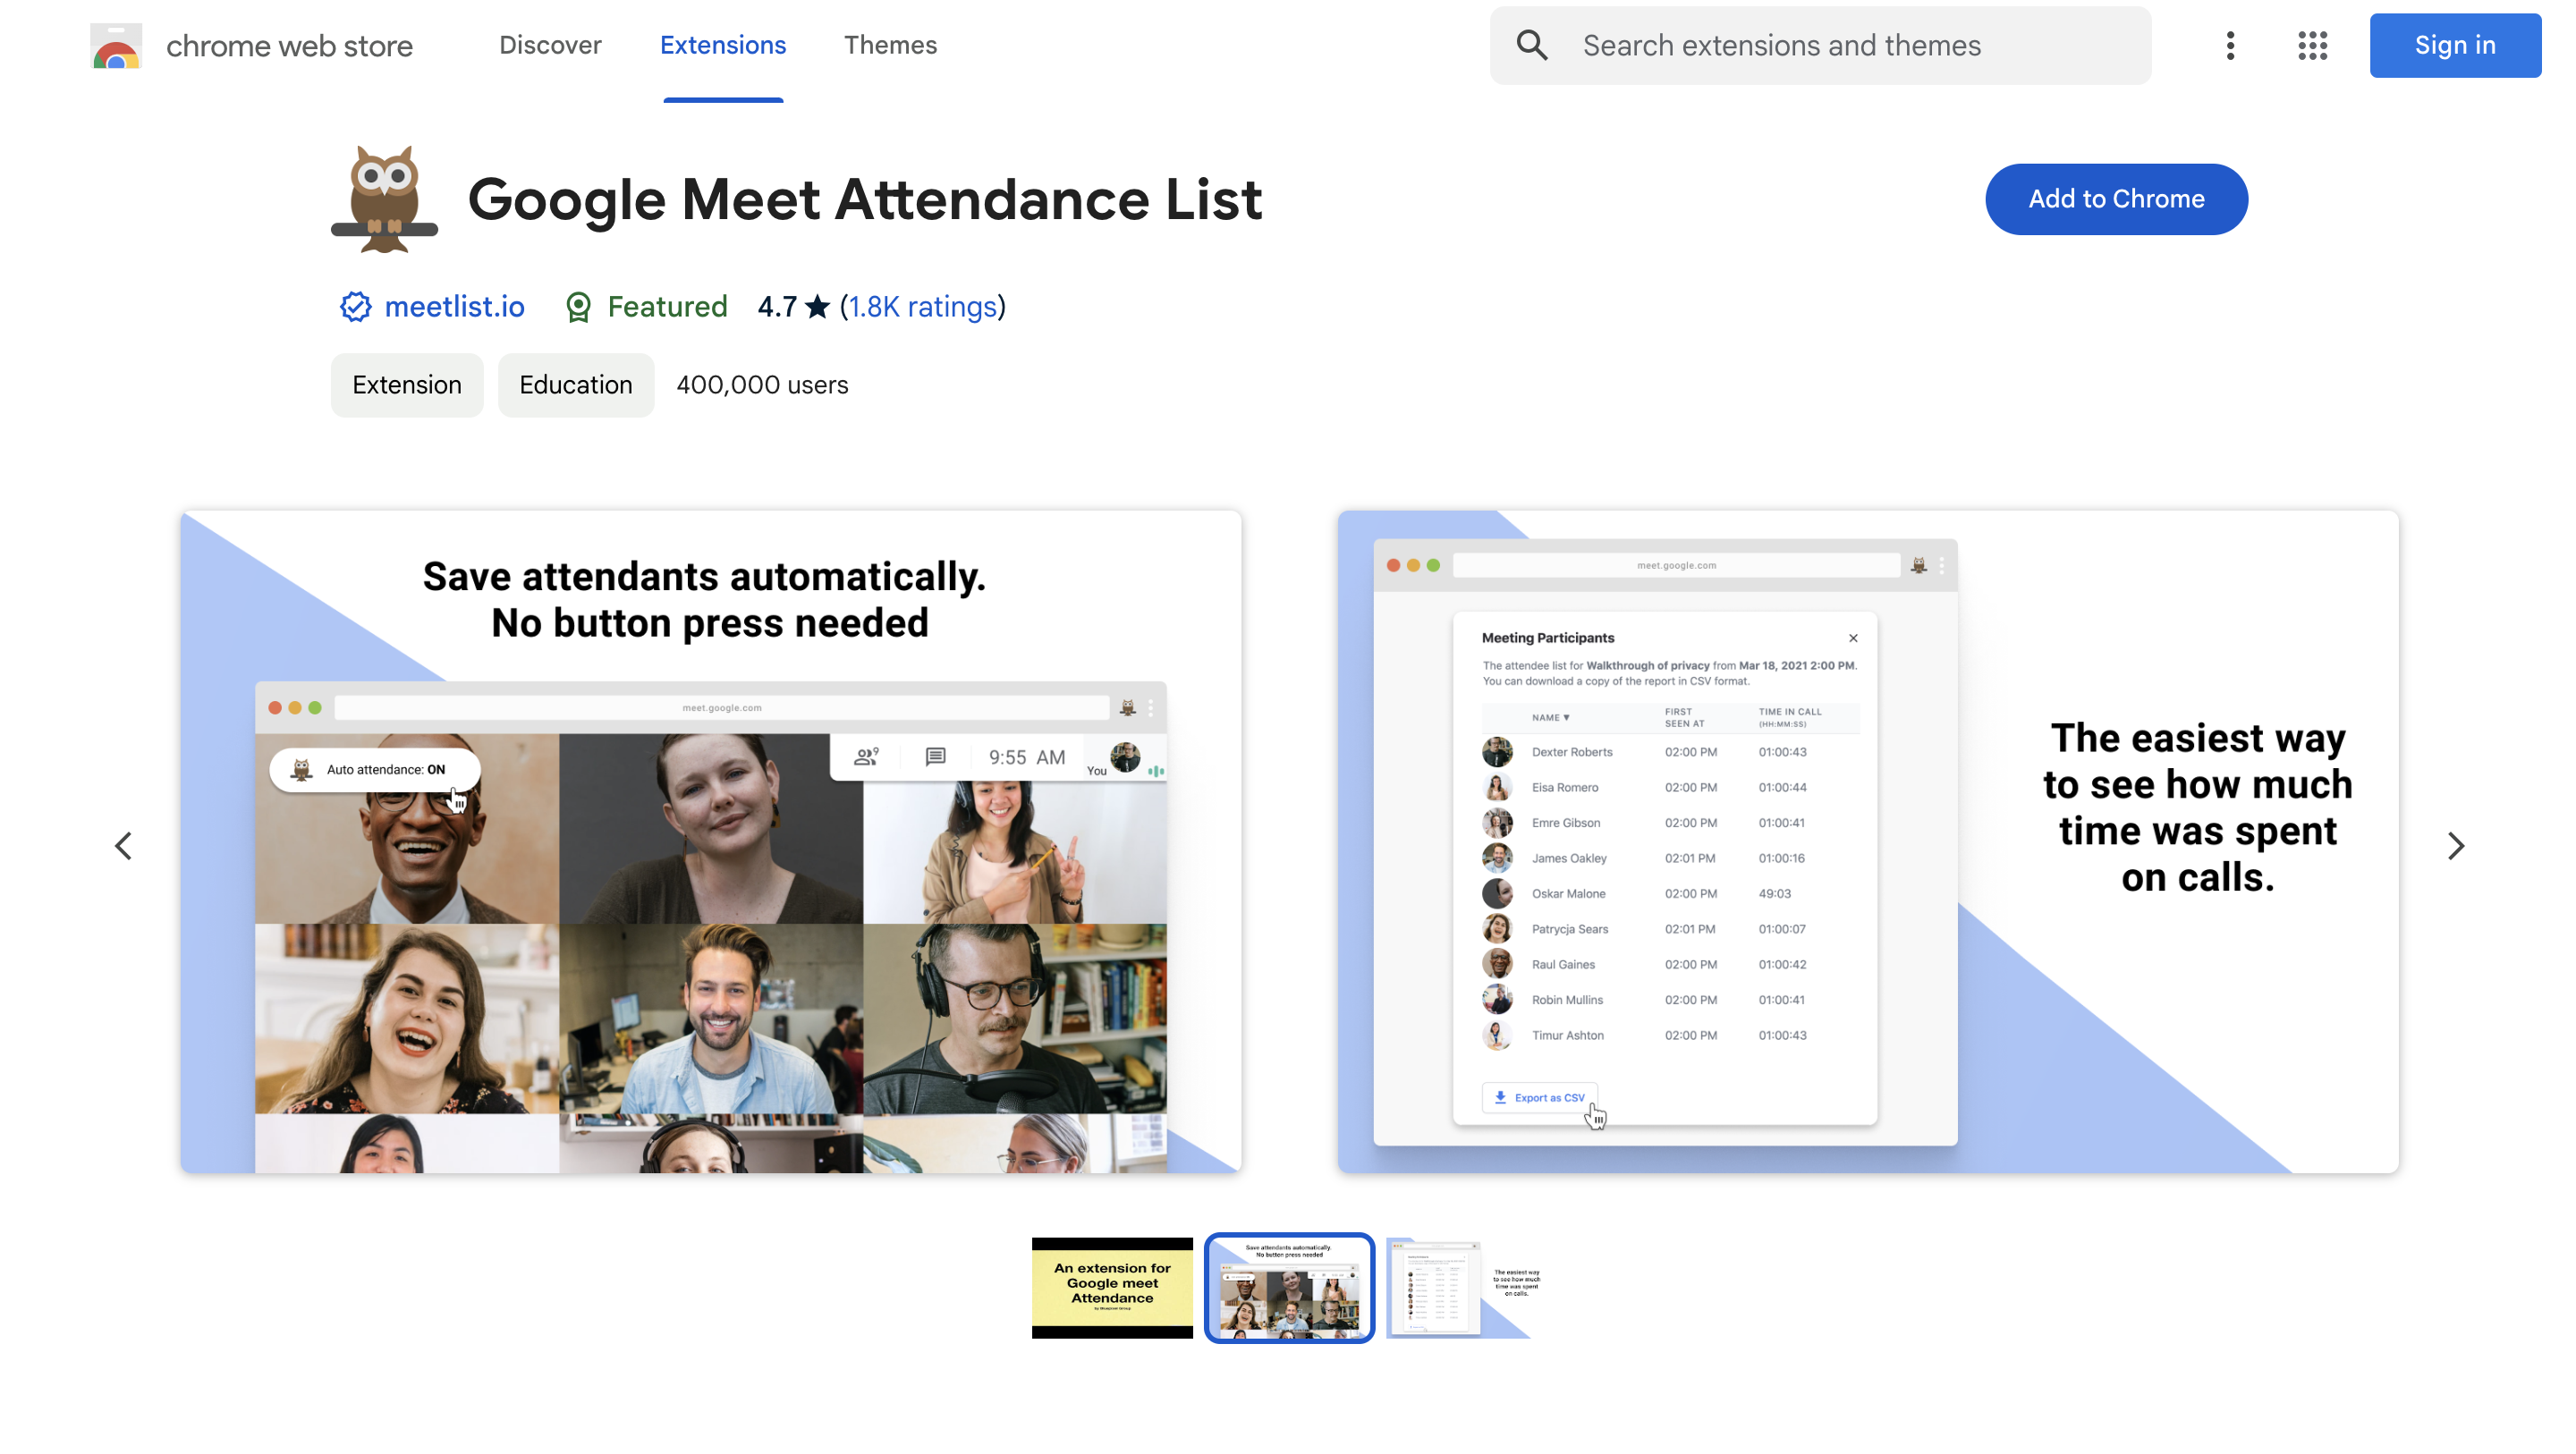Show previous screenshot using left chevron

122,845
